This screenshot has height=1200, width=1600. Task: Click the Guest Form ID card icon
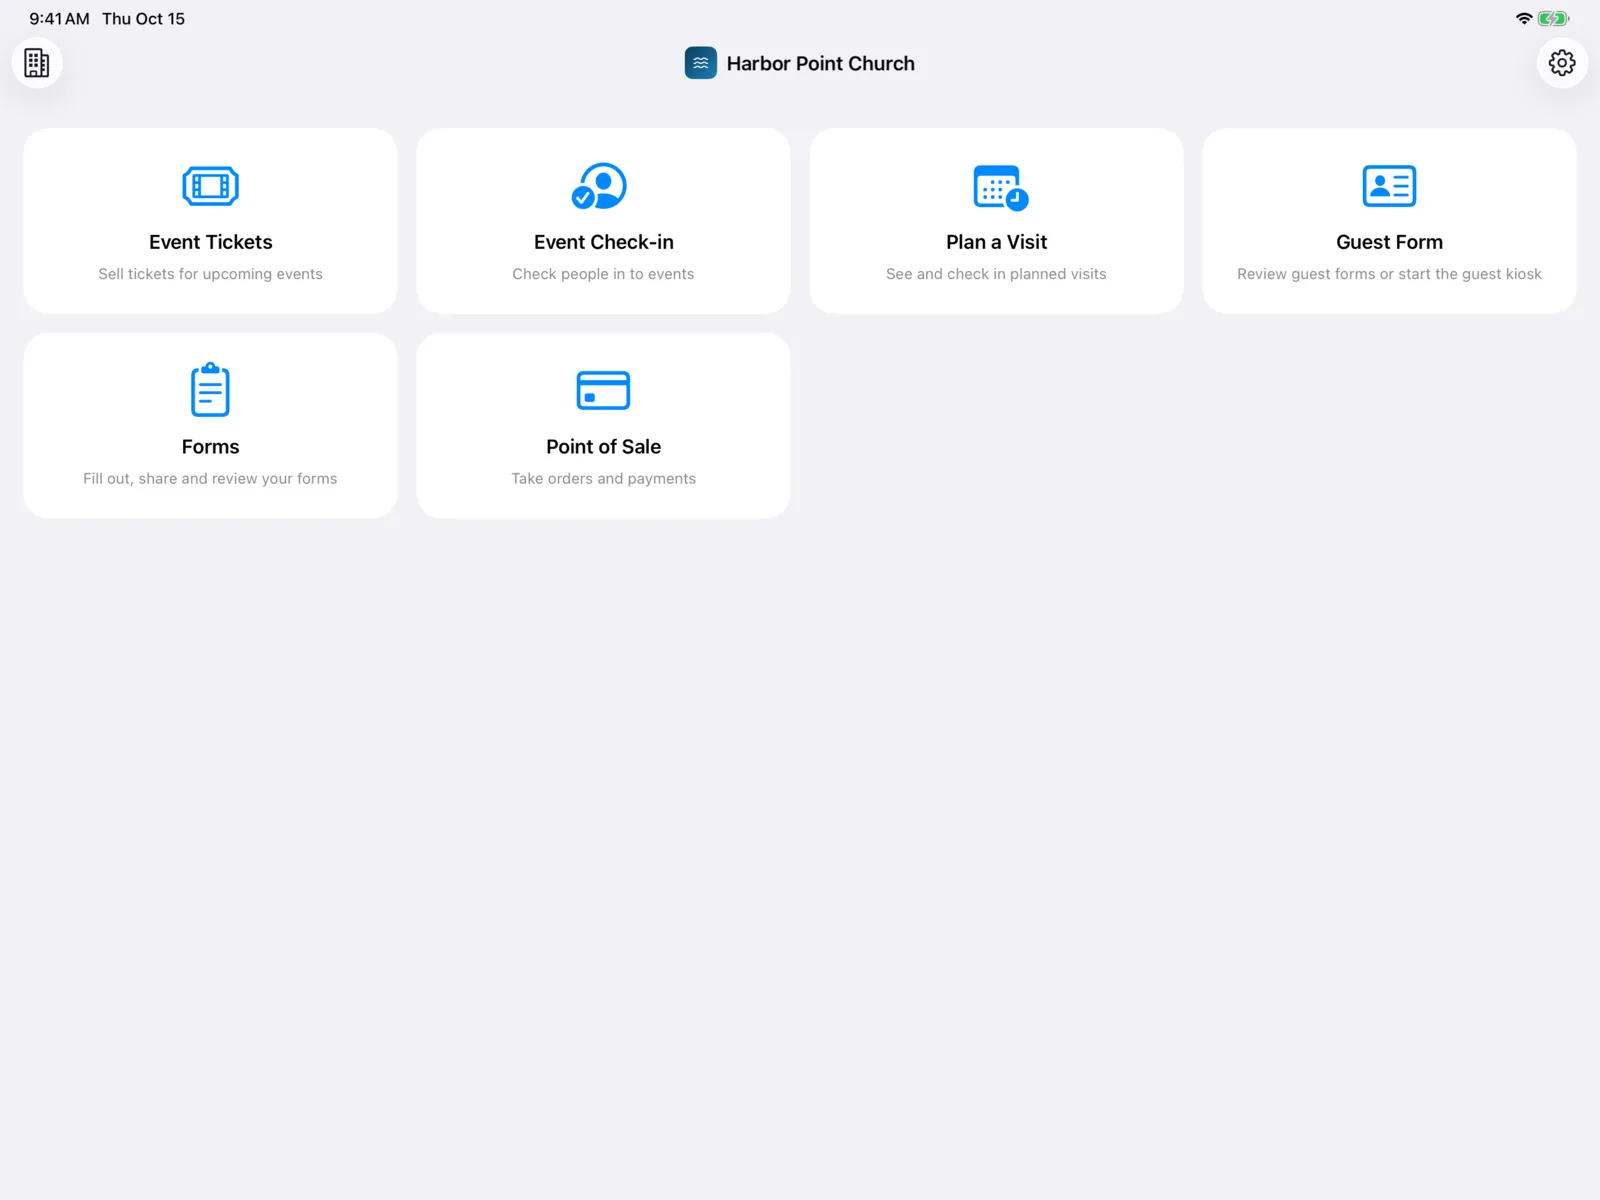pyautogui.click(x=1389, y=186)
